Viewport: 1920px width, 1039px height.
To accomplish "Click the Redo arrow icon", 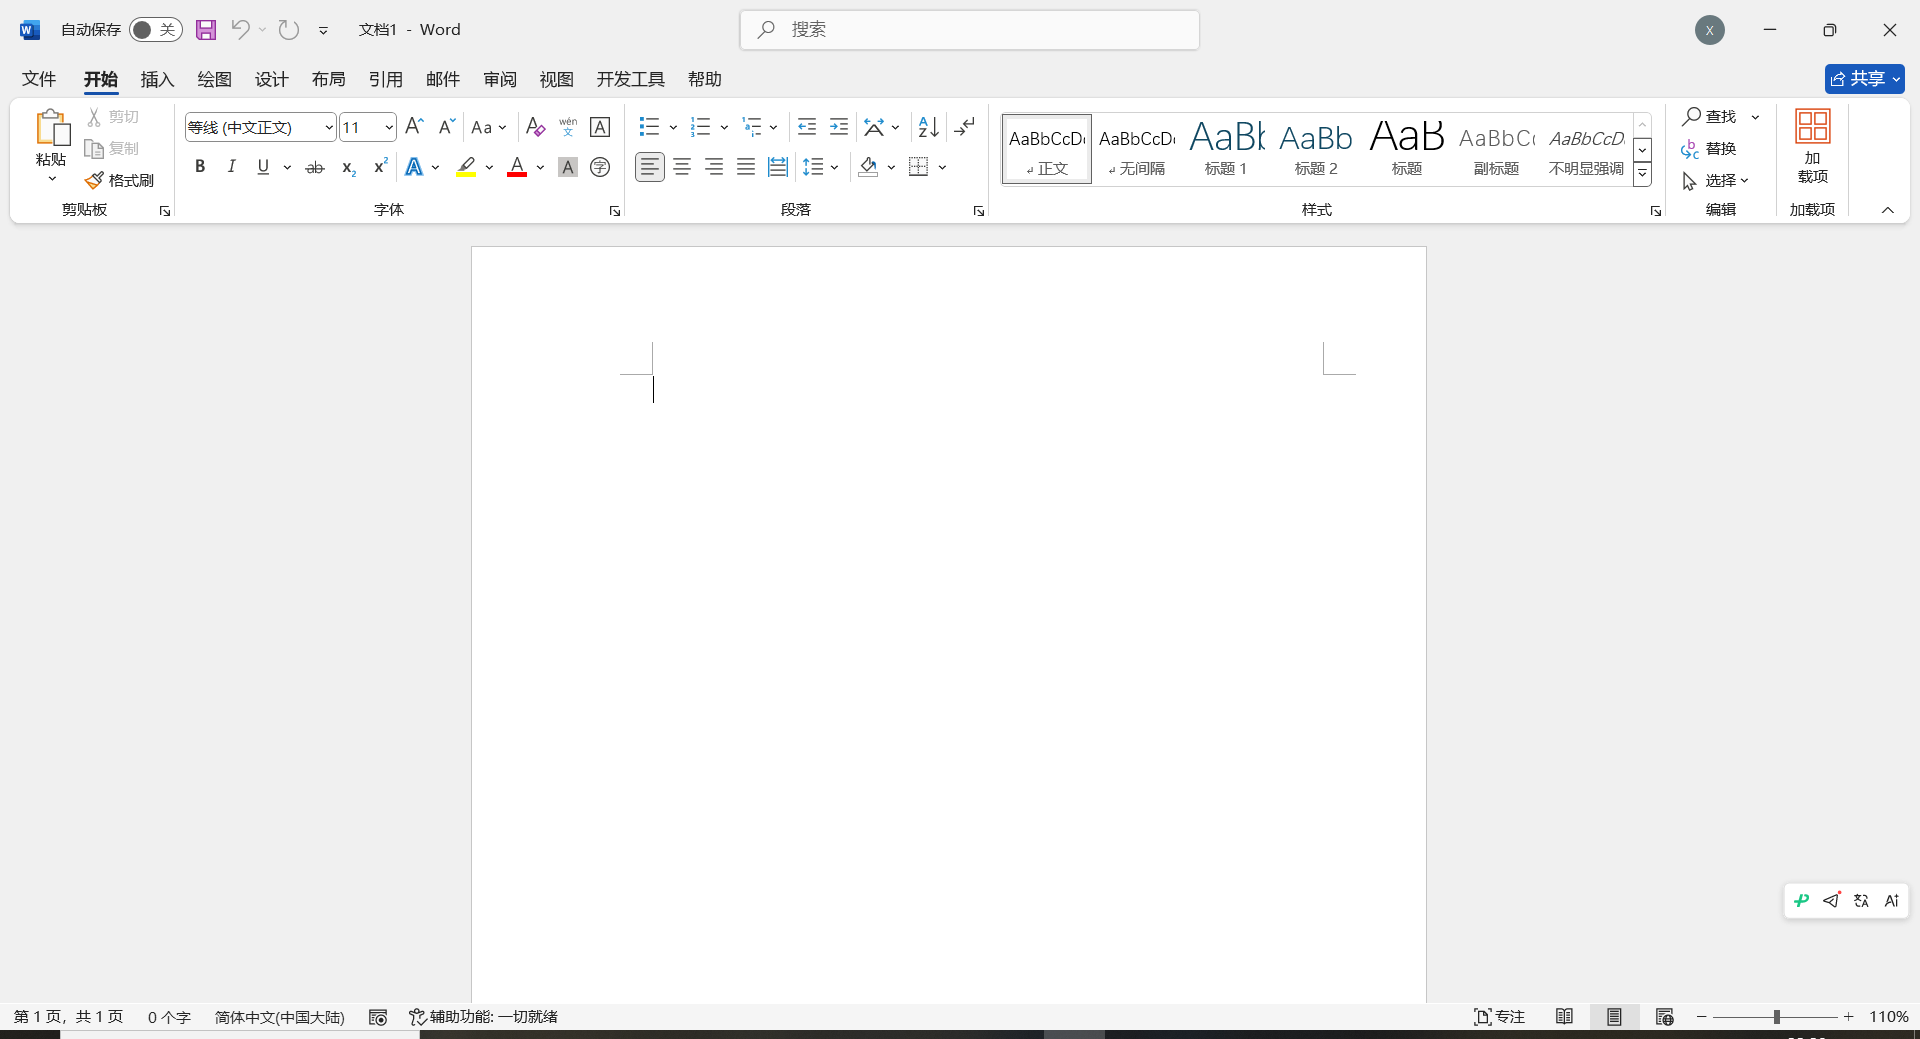I will pyautogui.click(x=289, y=30).
